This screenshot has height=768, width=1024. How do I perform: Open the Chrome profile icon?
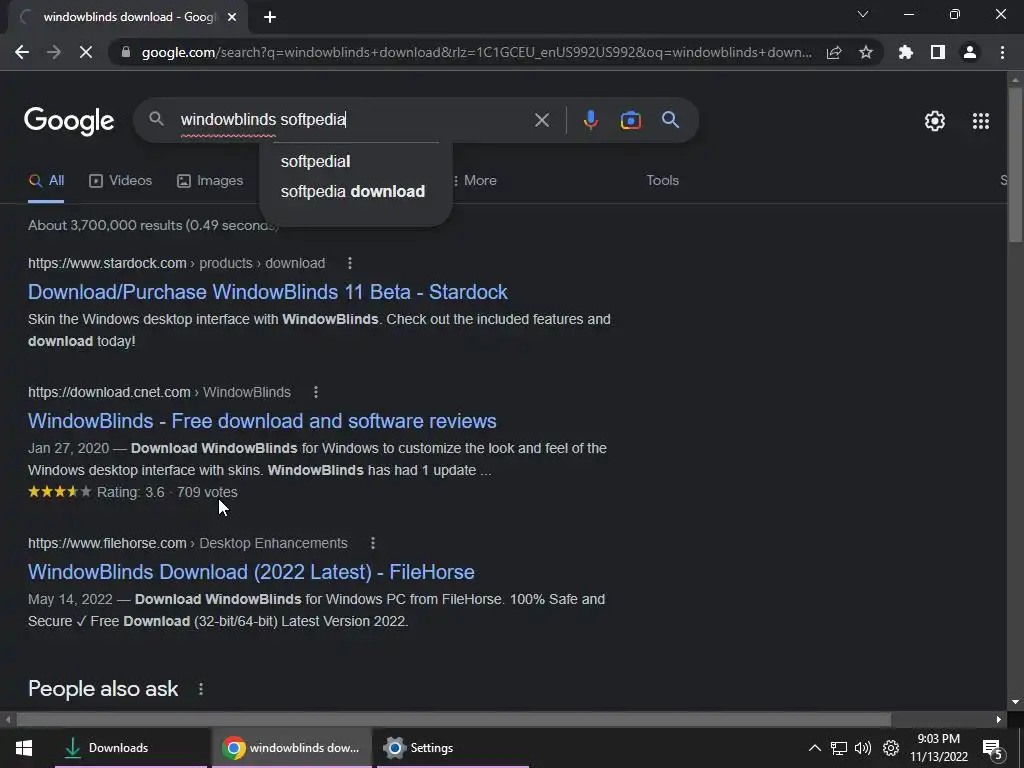coord(970,52)
